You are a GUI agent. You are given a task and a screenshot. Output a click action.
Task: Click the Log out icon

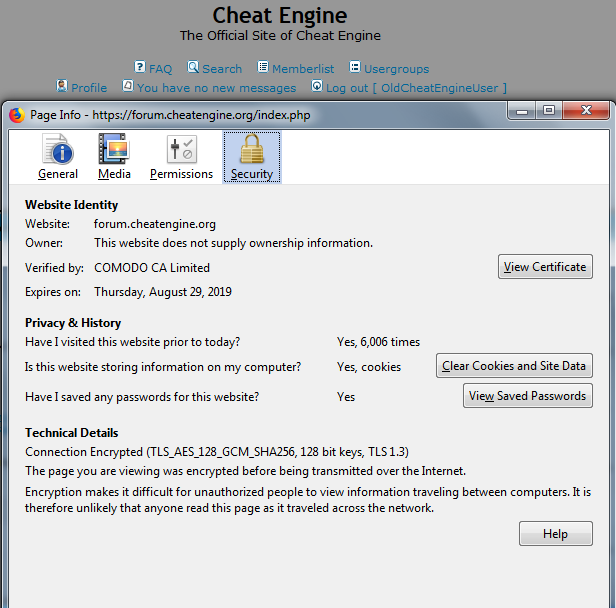click(317, 86)
